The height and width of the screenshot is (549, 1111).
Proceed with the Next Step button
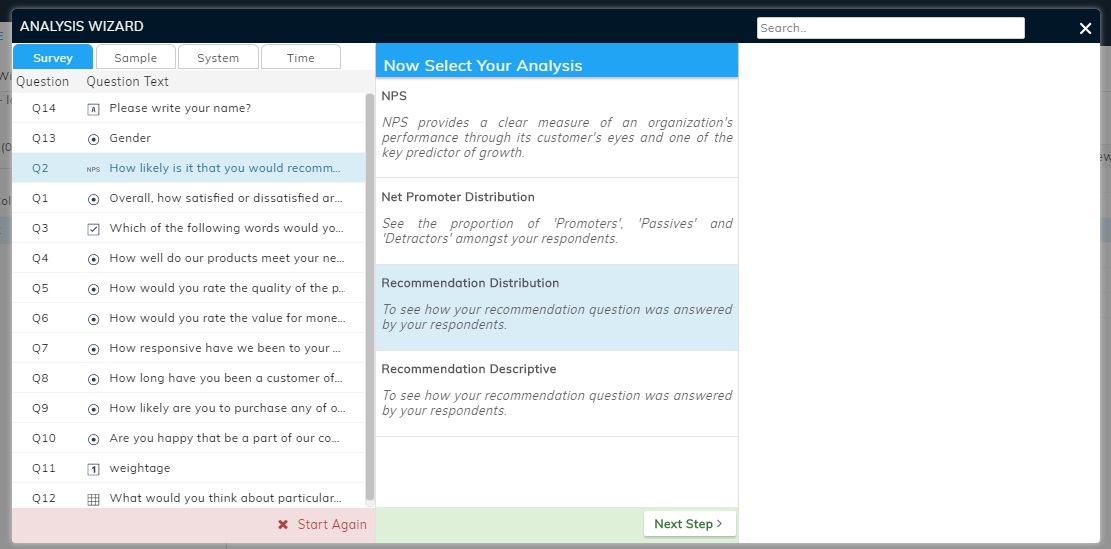pos(689,523)
